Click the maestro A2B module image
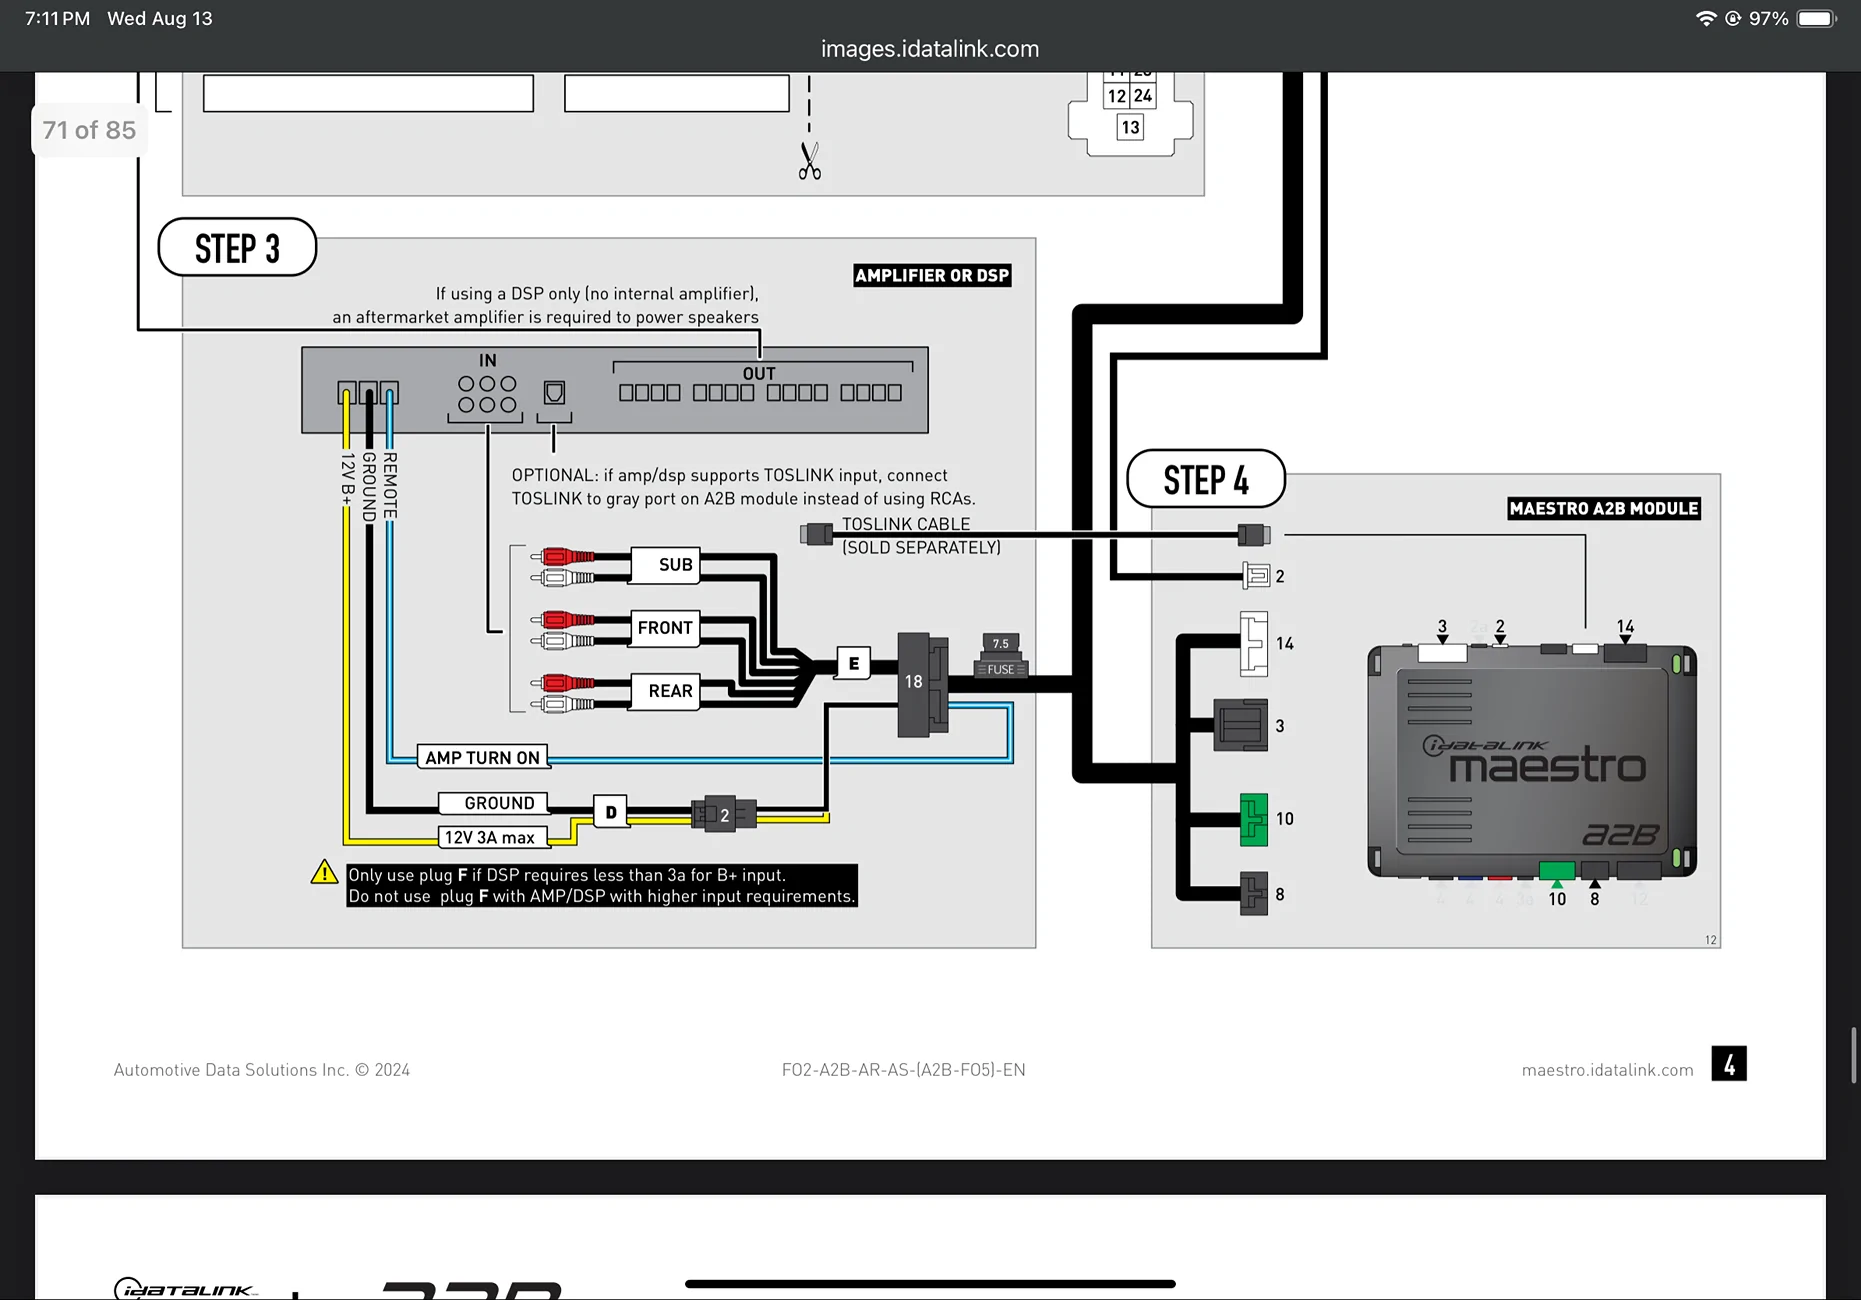 pyautogui.click(x=1532, y=762)
